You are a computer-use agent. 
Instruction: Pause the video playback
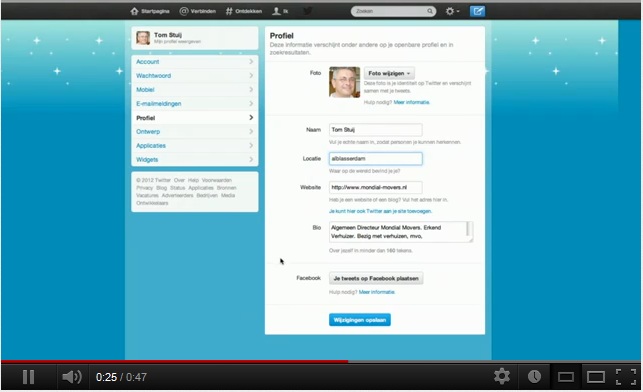pyautogui.click(x=28, y=377)
